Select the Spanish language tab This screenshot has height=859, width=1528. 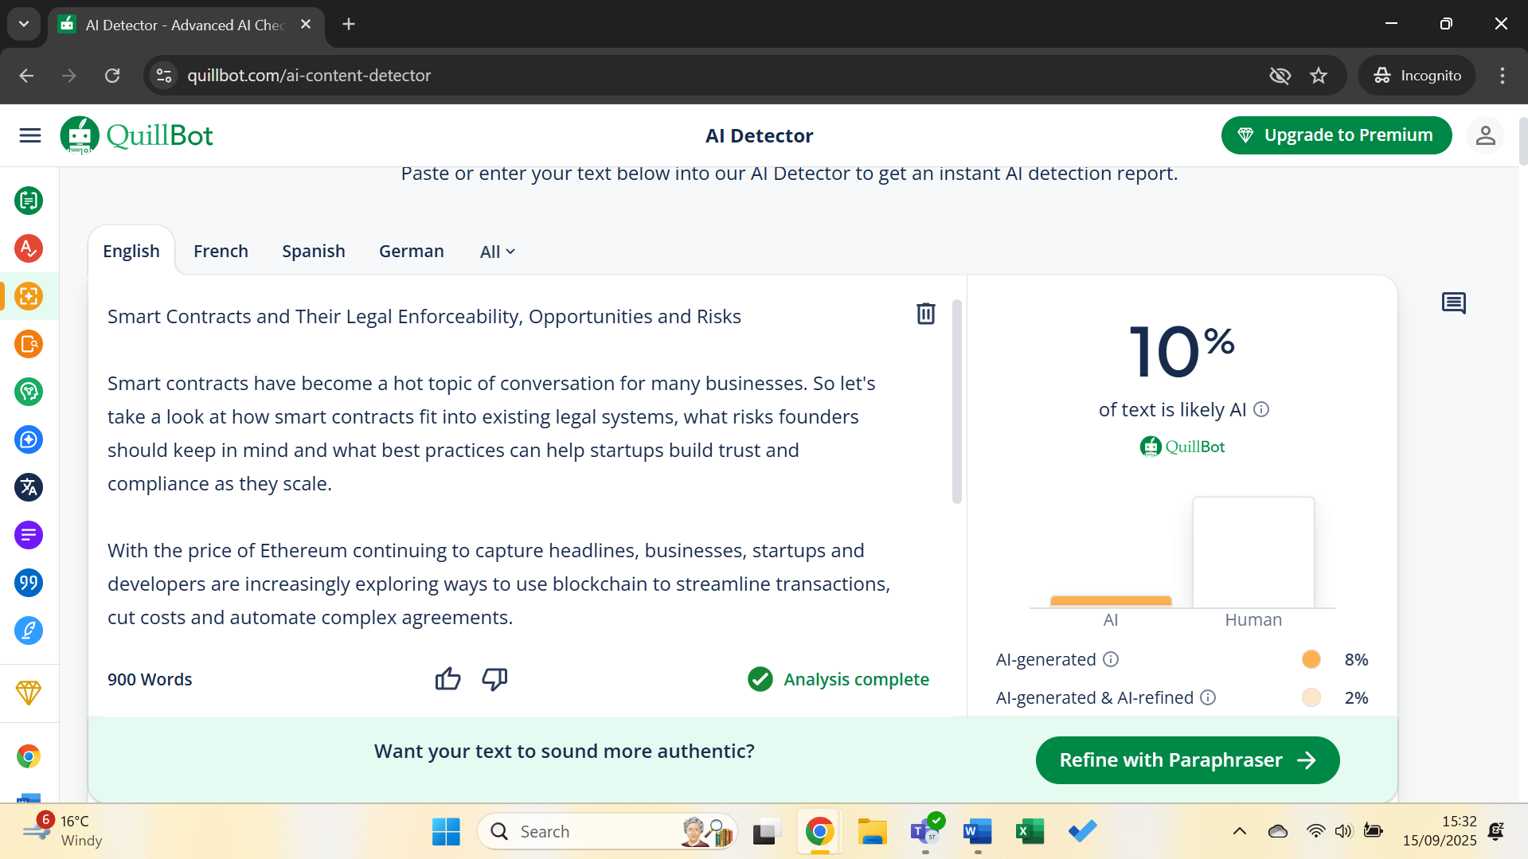[313, 251]
